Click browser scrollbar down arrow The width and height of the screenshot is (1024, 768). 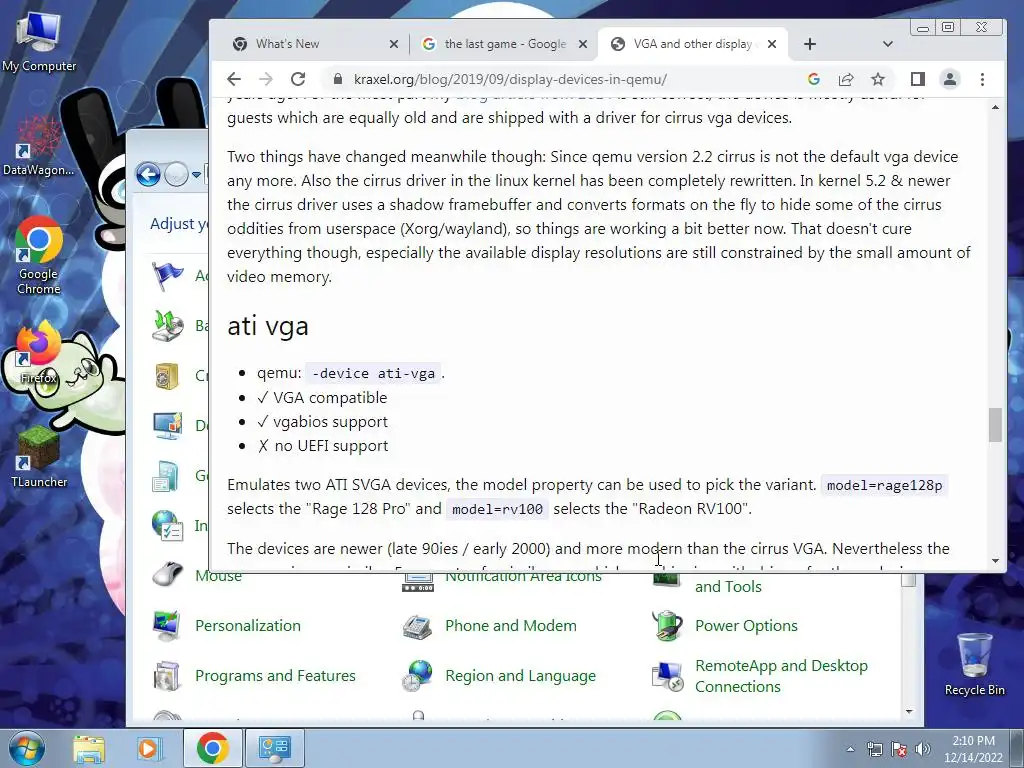click(995, 560)
